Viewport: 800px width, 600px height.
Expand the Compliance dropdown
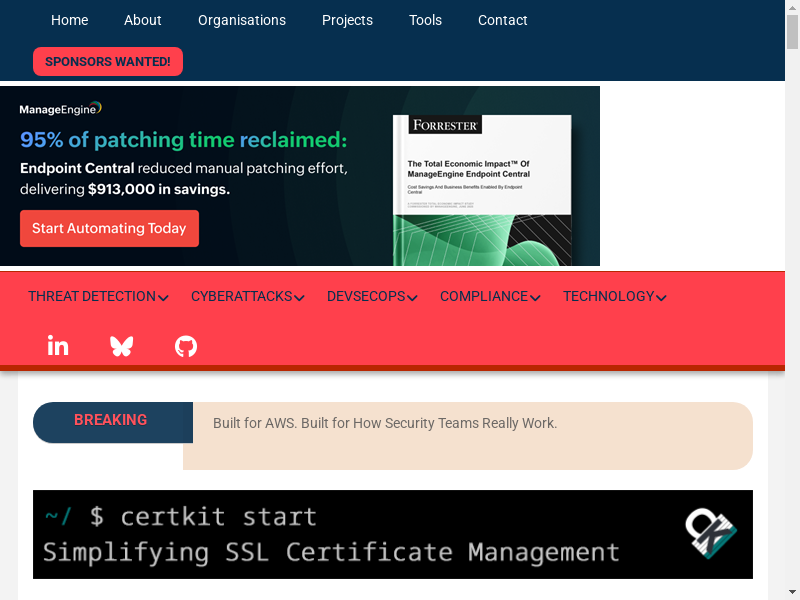(490, 296)
